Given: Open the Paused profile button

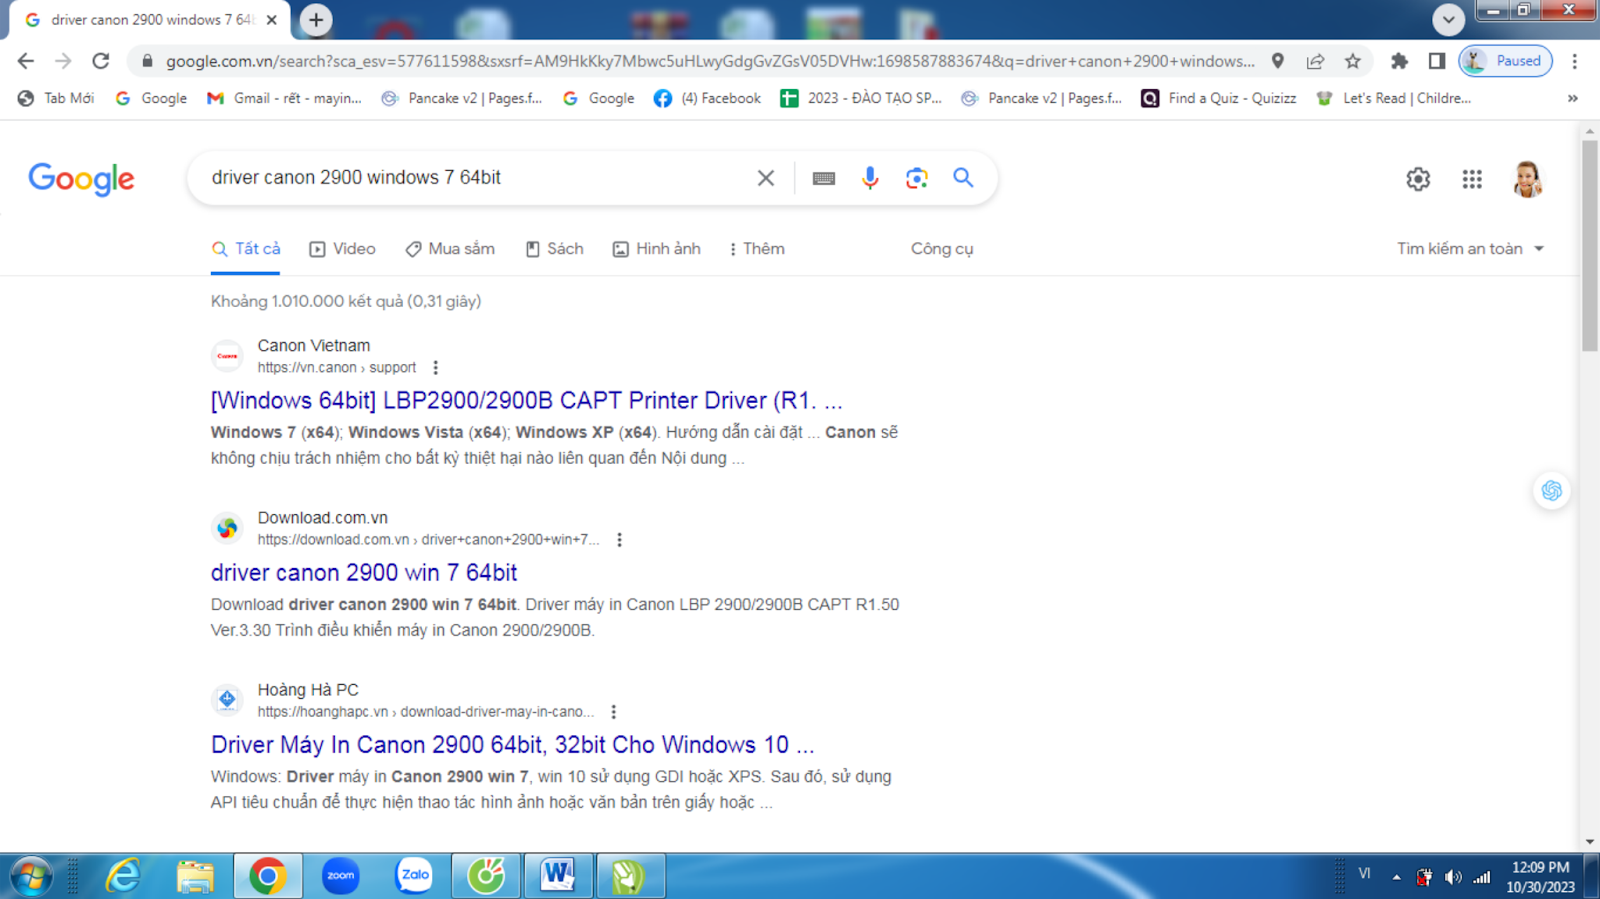Looking at the screenshot, I should (1506, 61).
